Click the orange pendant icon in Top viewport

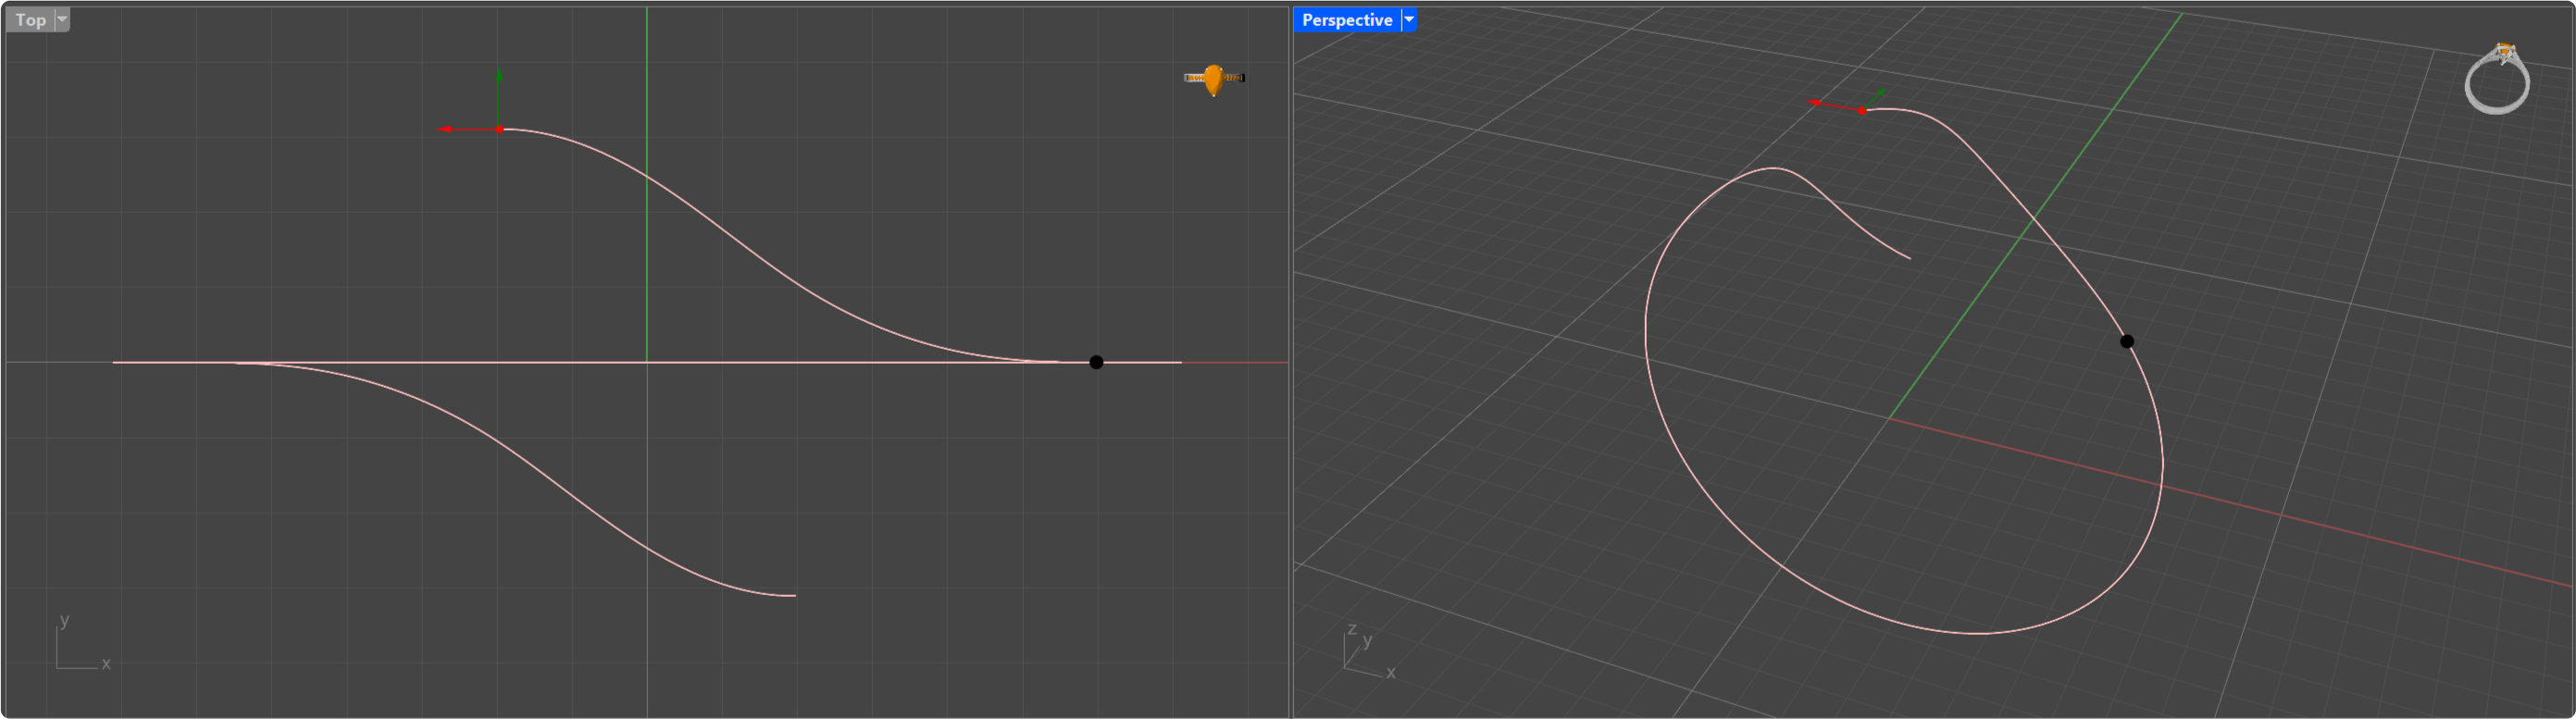pyautogui.click(x=1214, y=79)
